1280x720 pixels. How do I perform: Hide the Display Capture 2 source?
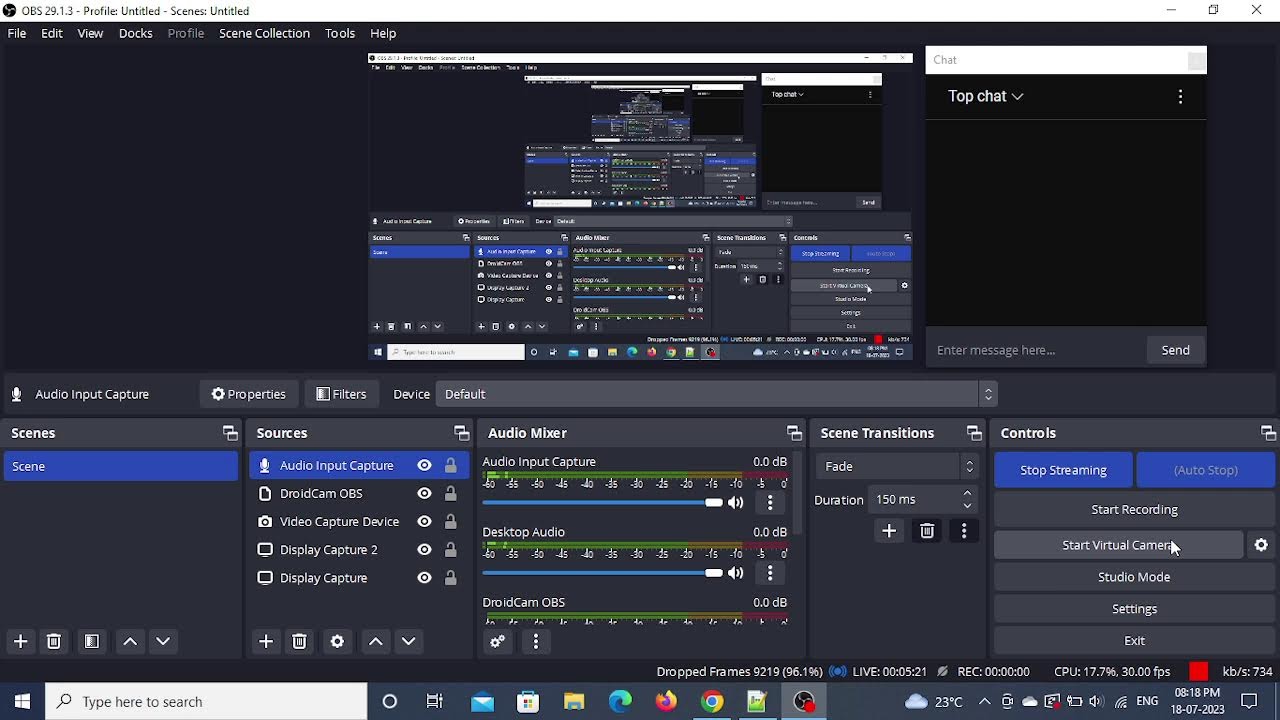[425, 550]
